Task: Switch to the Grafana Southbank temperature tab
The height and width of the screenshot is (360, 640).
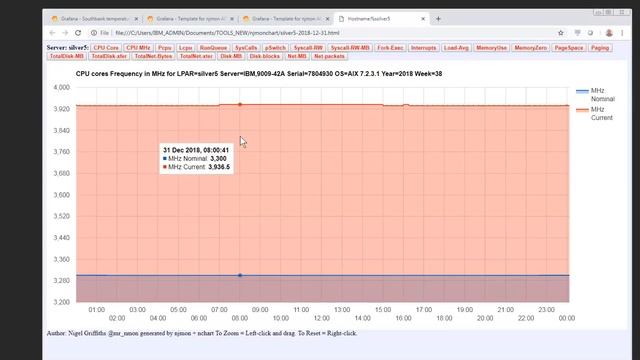Action: 94,19
